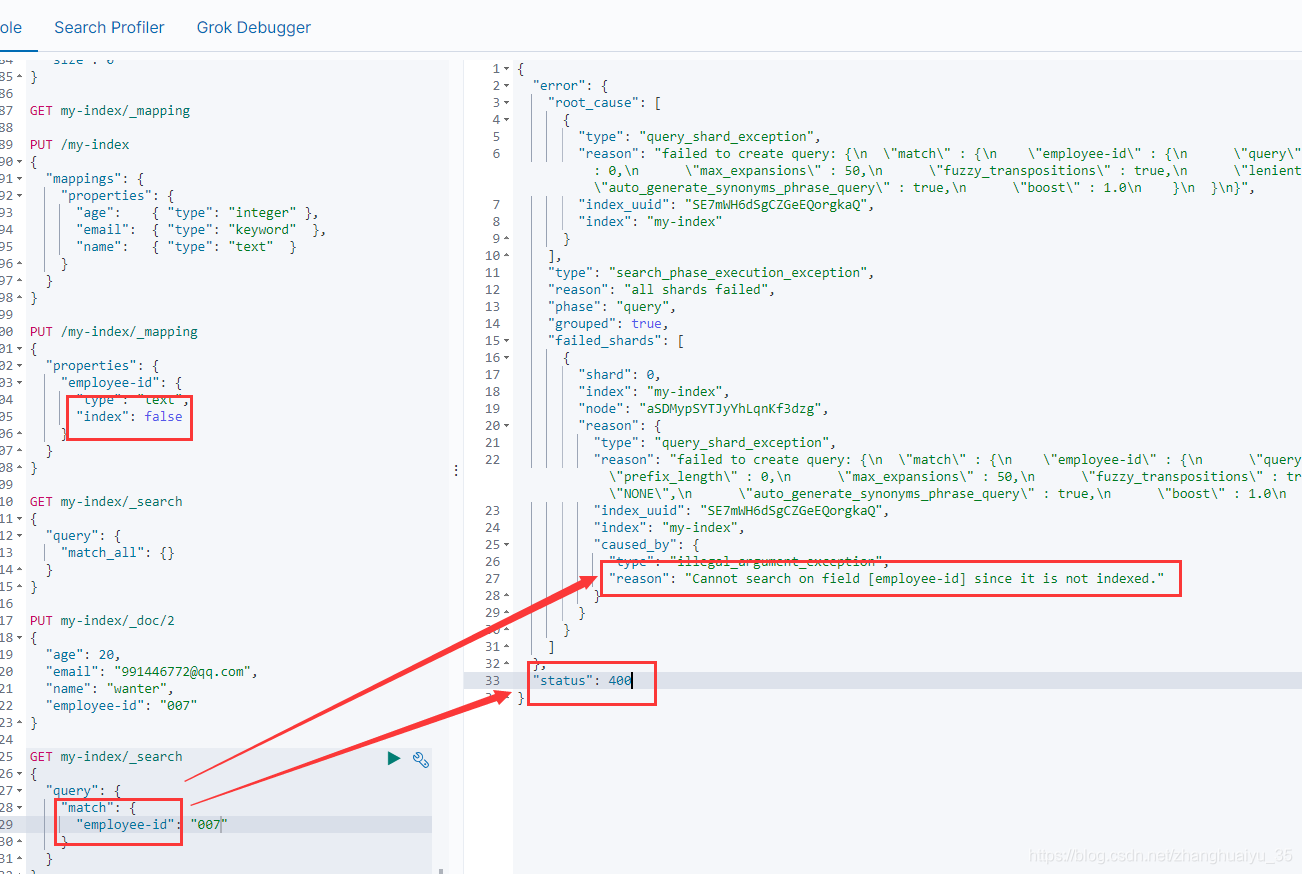Click the "PUT /my-index/_mapping" request line
This screenshot has width=1302, height=874.
point(113,331)
